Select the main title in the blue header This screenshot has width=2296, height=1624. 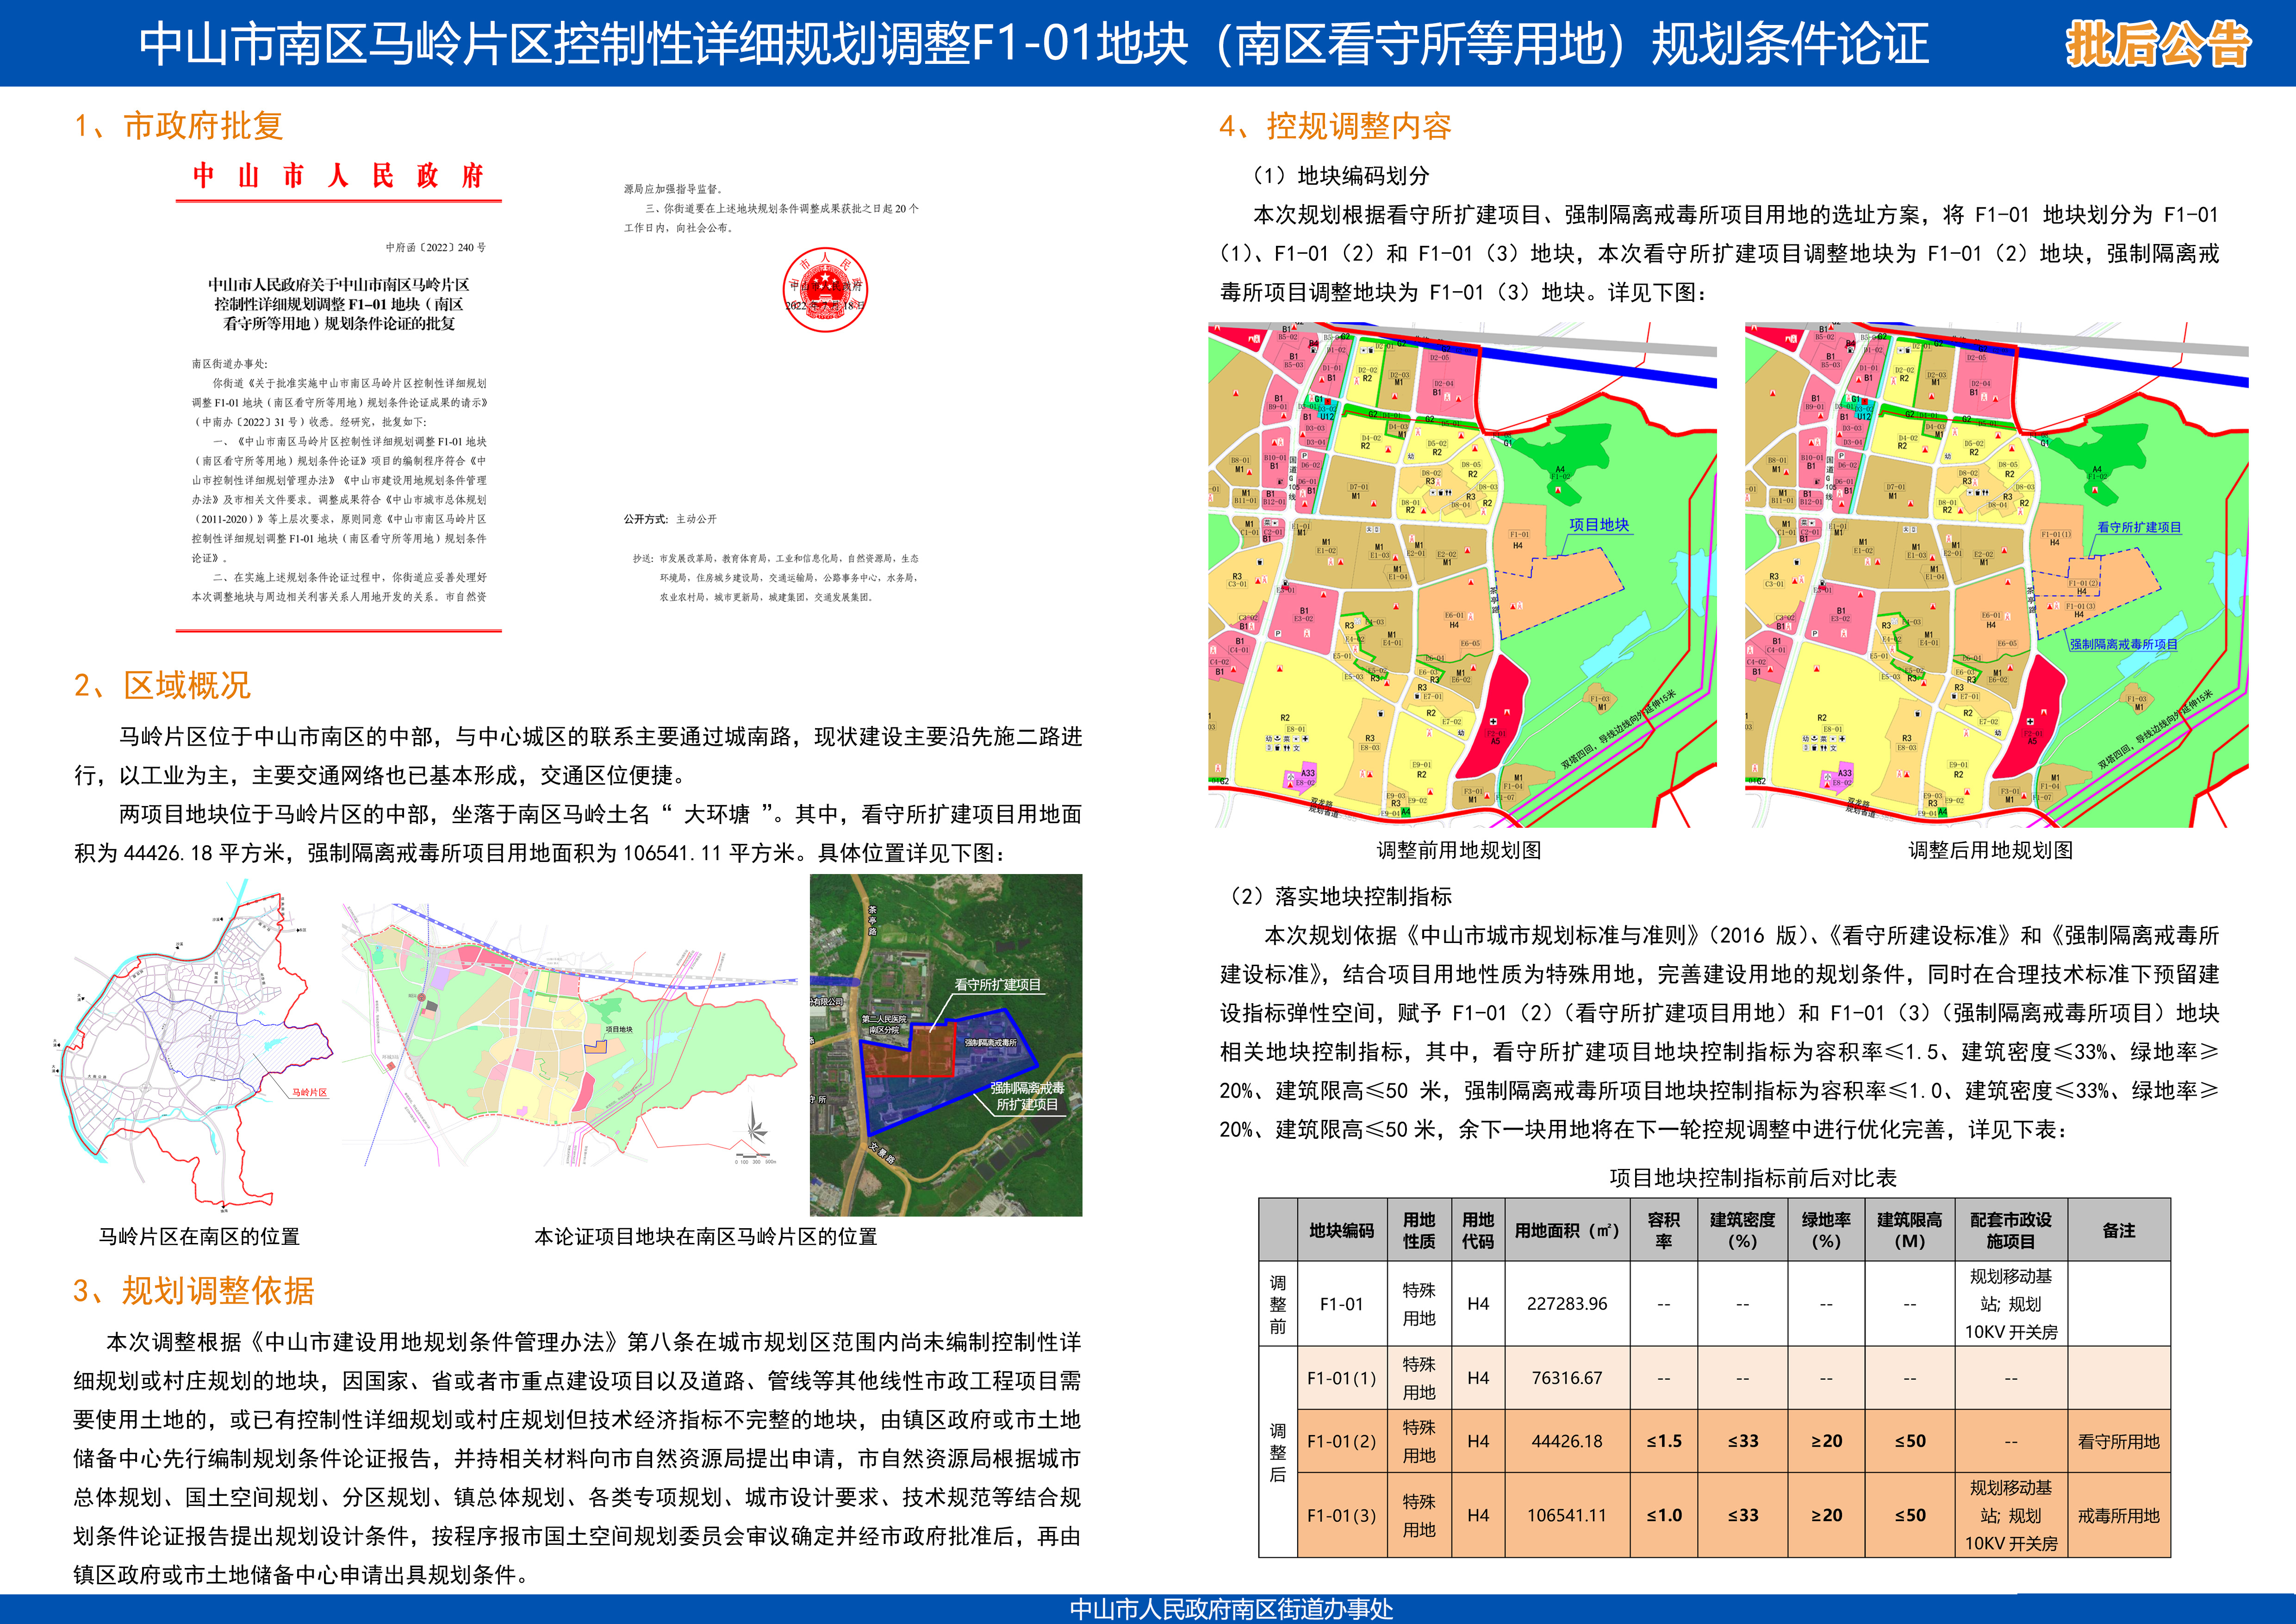coord(1033,44)
